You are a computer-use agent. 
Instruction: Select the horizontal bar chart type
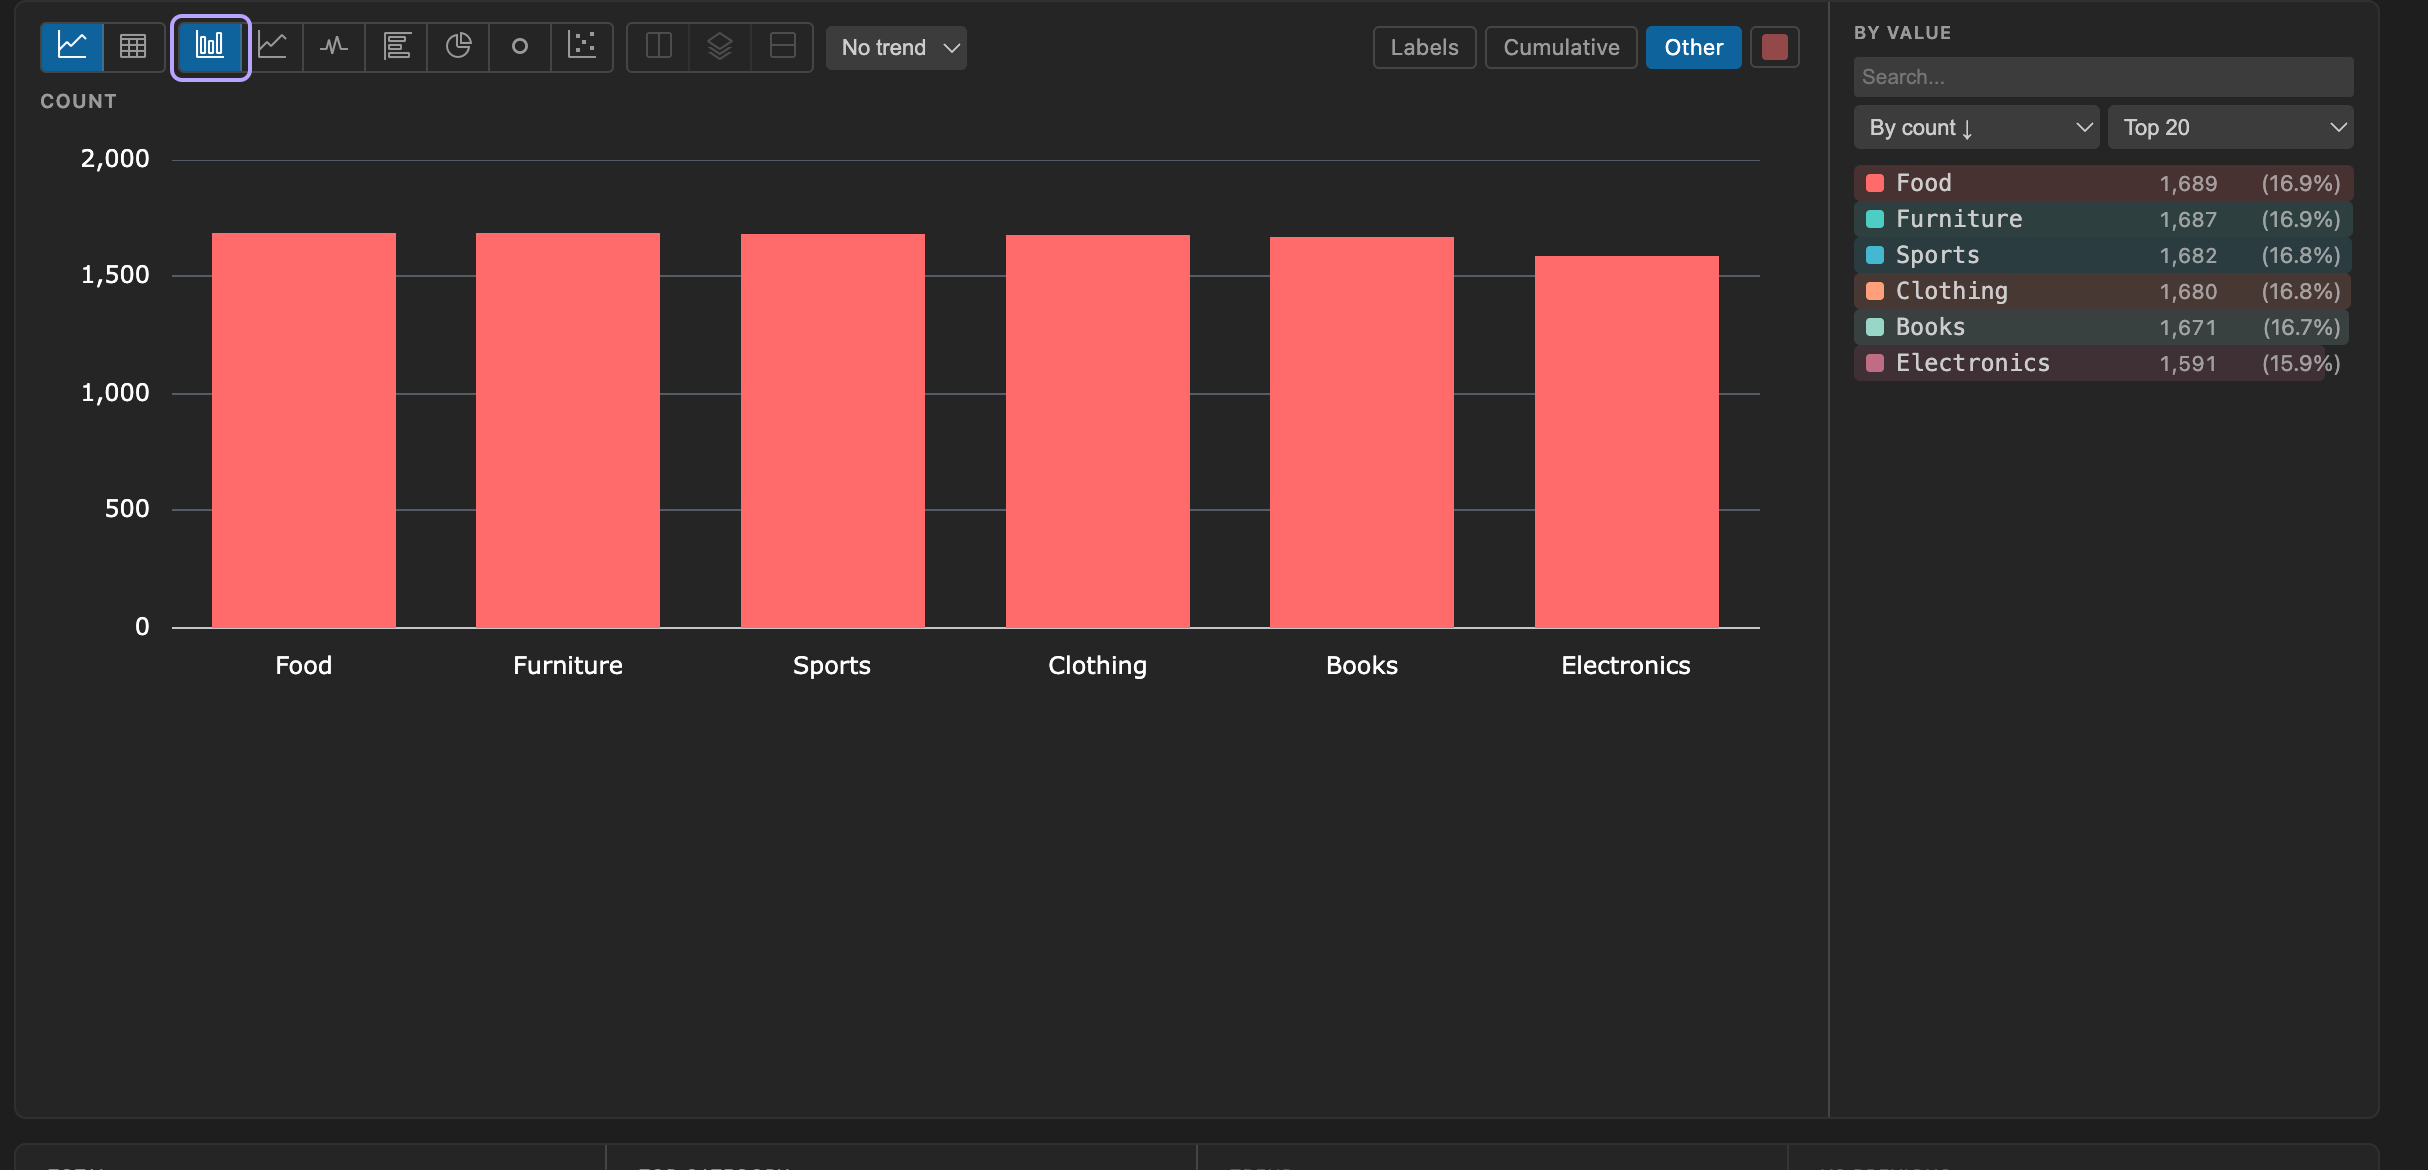click(397, 46)
